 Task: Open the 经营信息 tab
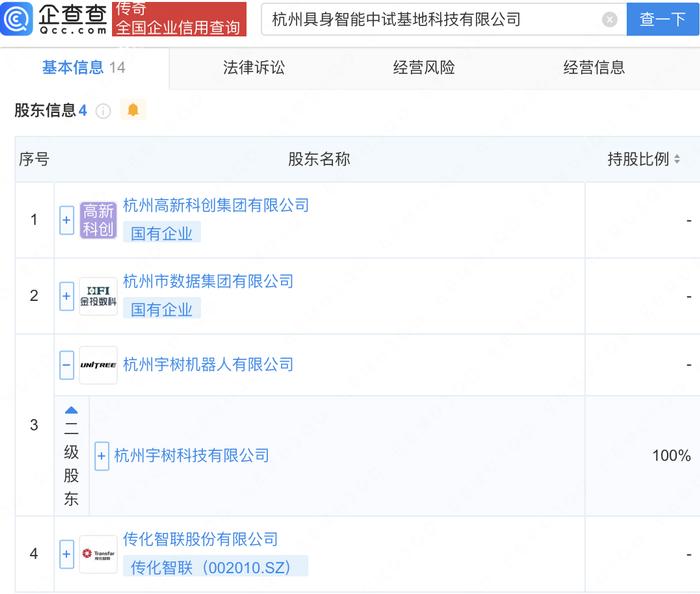click(x=594, y=67)
